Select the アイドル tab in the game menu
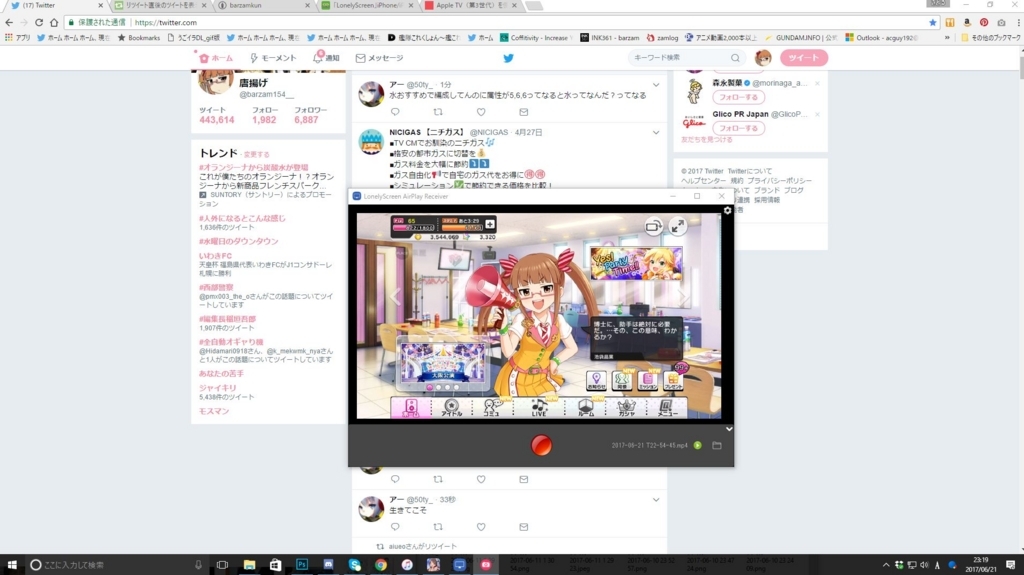Screen dimensions: 1024x575 pyautogui.click(x=451, y=408)
